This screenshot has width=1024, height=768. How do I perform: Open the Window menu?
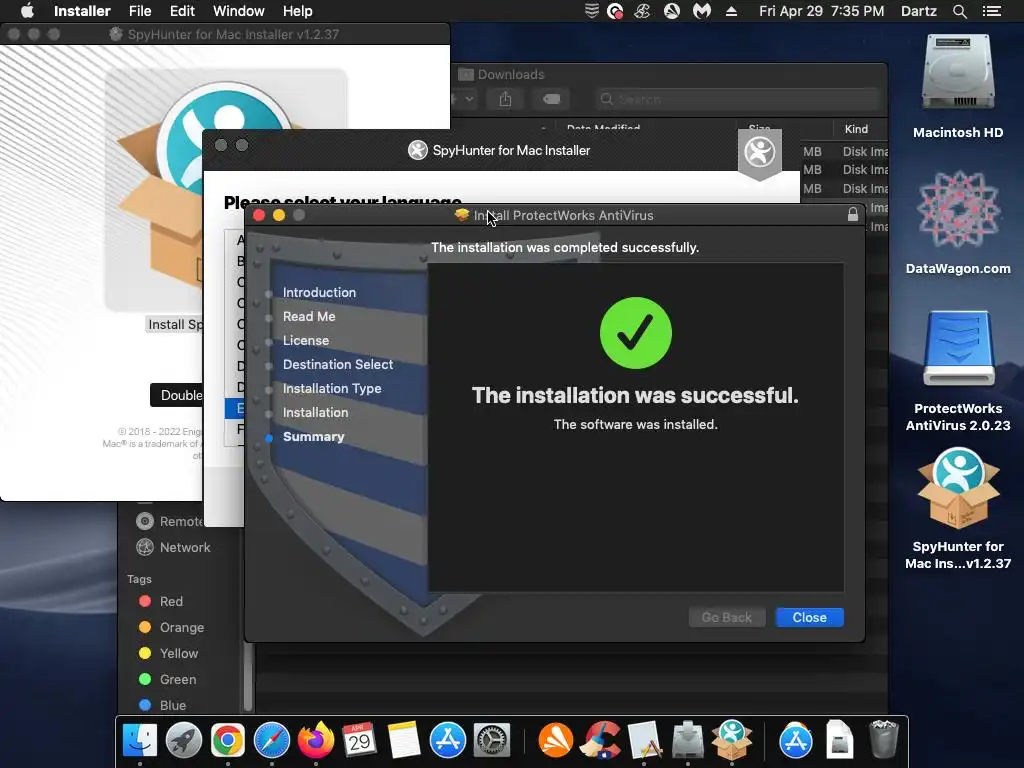(238, 11)
